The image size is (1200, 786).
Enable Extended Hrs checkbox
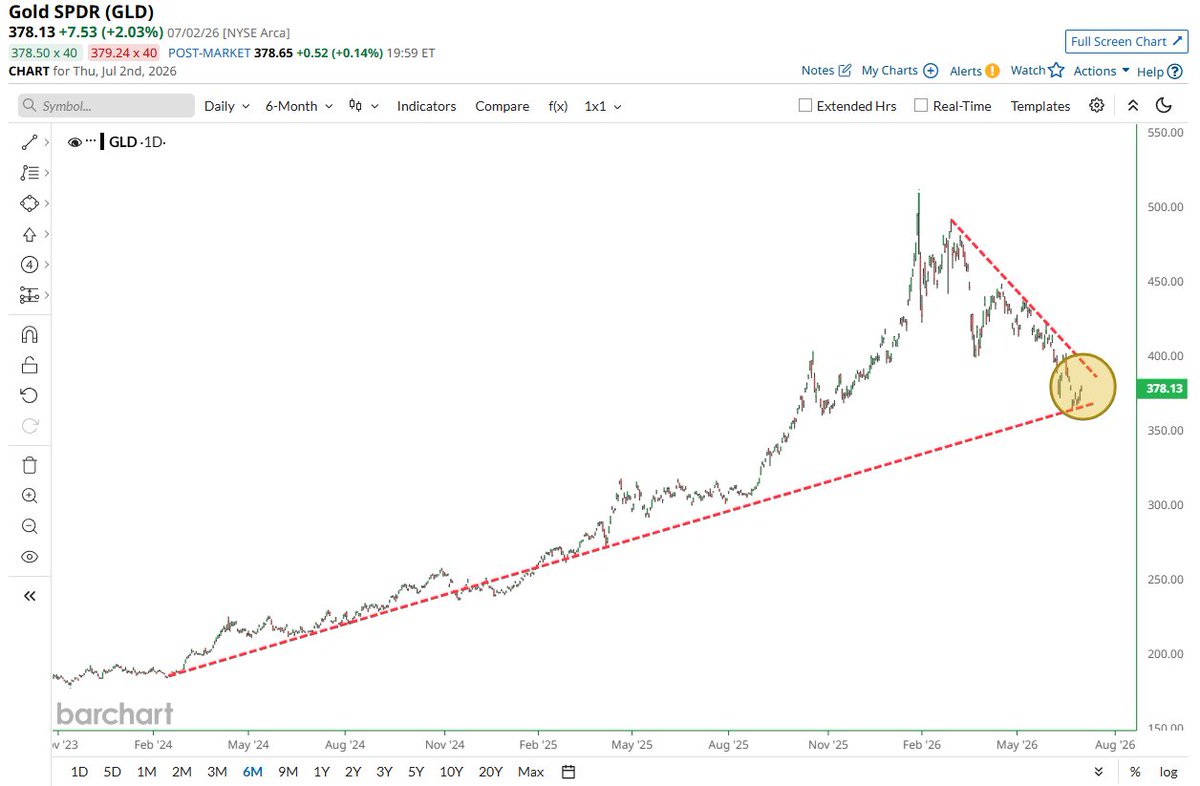[x=806, y=105]
